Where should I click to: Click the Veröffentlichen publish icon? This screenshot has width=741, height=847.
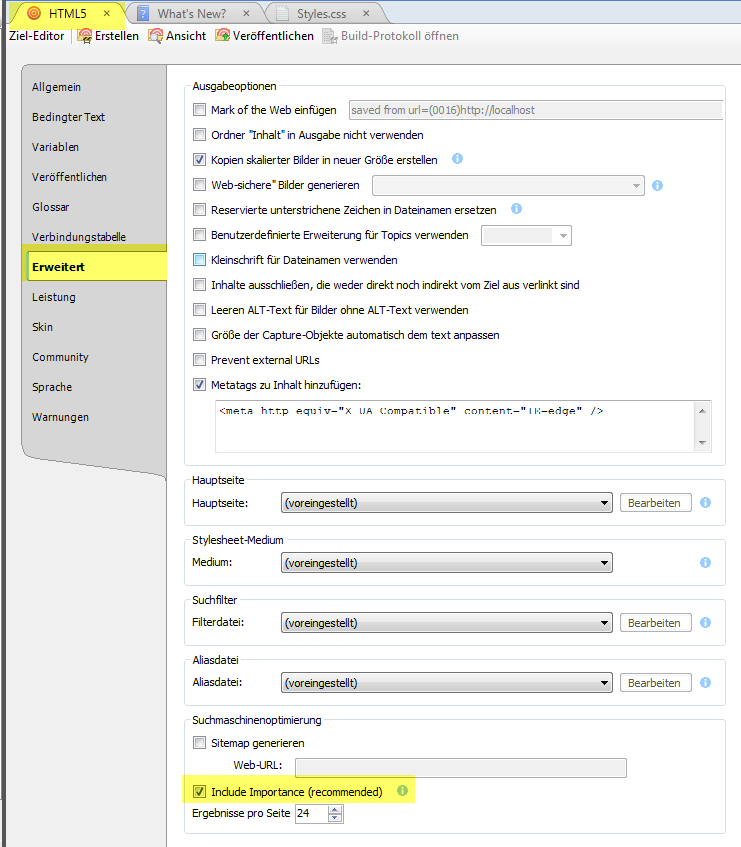point(223,36)
